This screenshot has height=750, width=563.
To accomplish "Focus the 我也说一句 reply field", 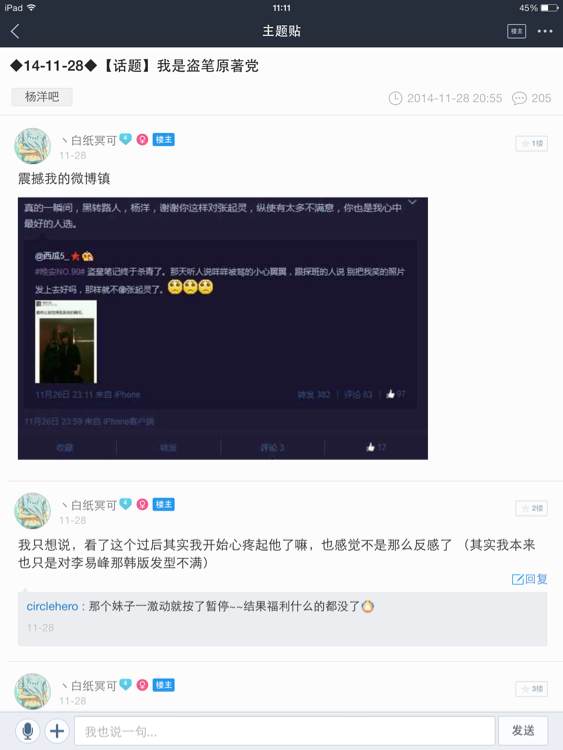I will [x=285, y=731].
